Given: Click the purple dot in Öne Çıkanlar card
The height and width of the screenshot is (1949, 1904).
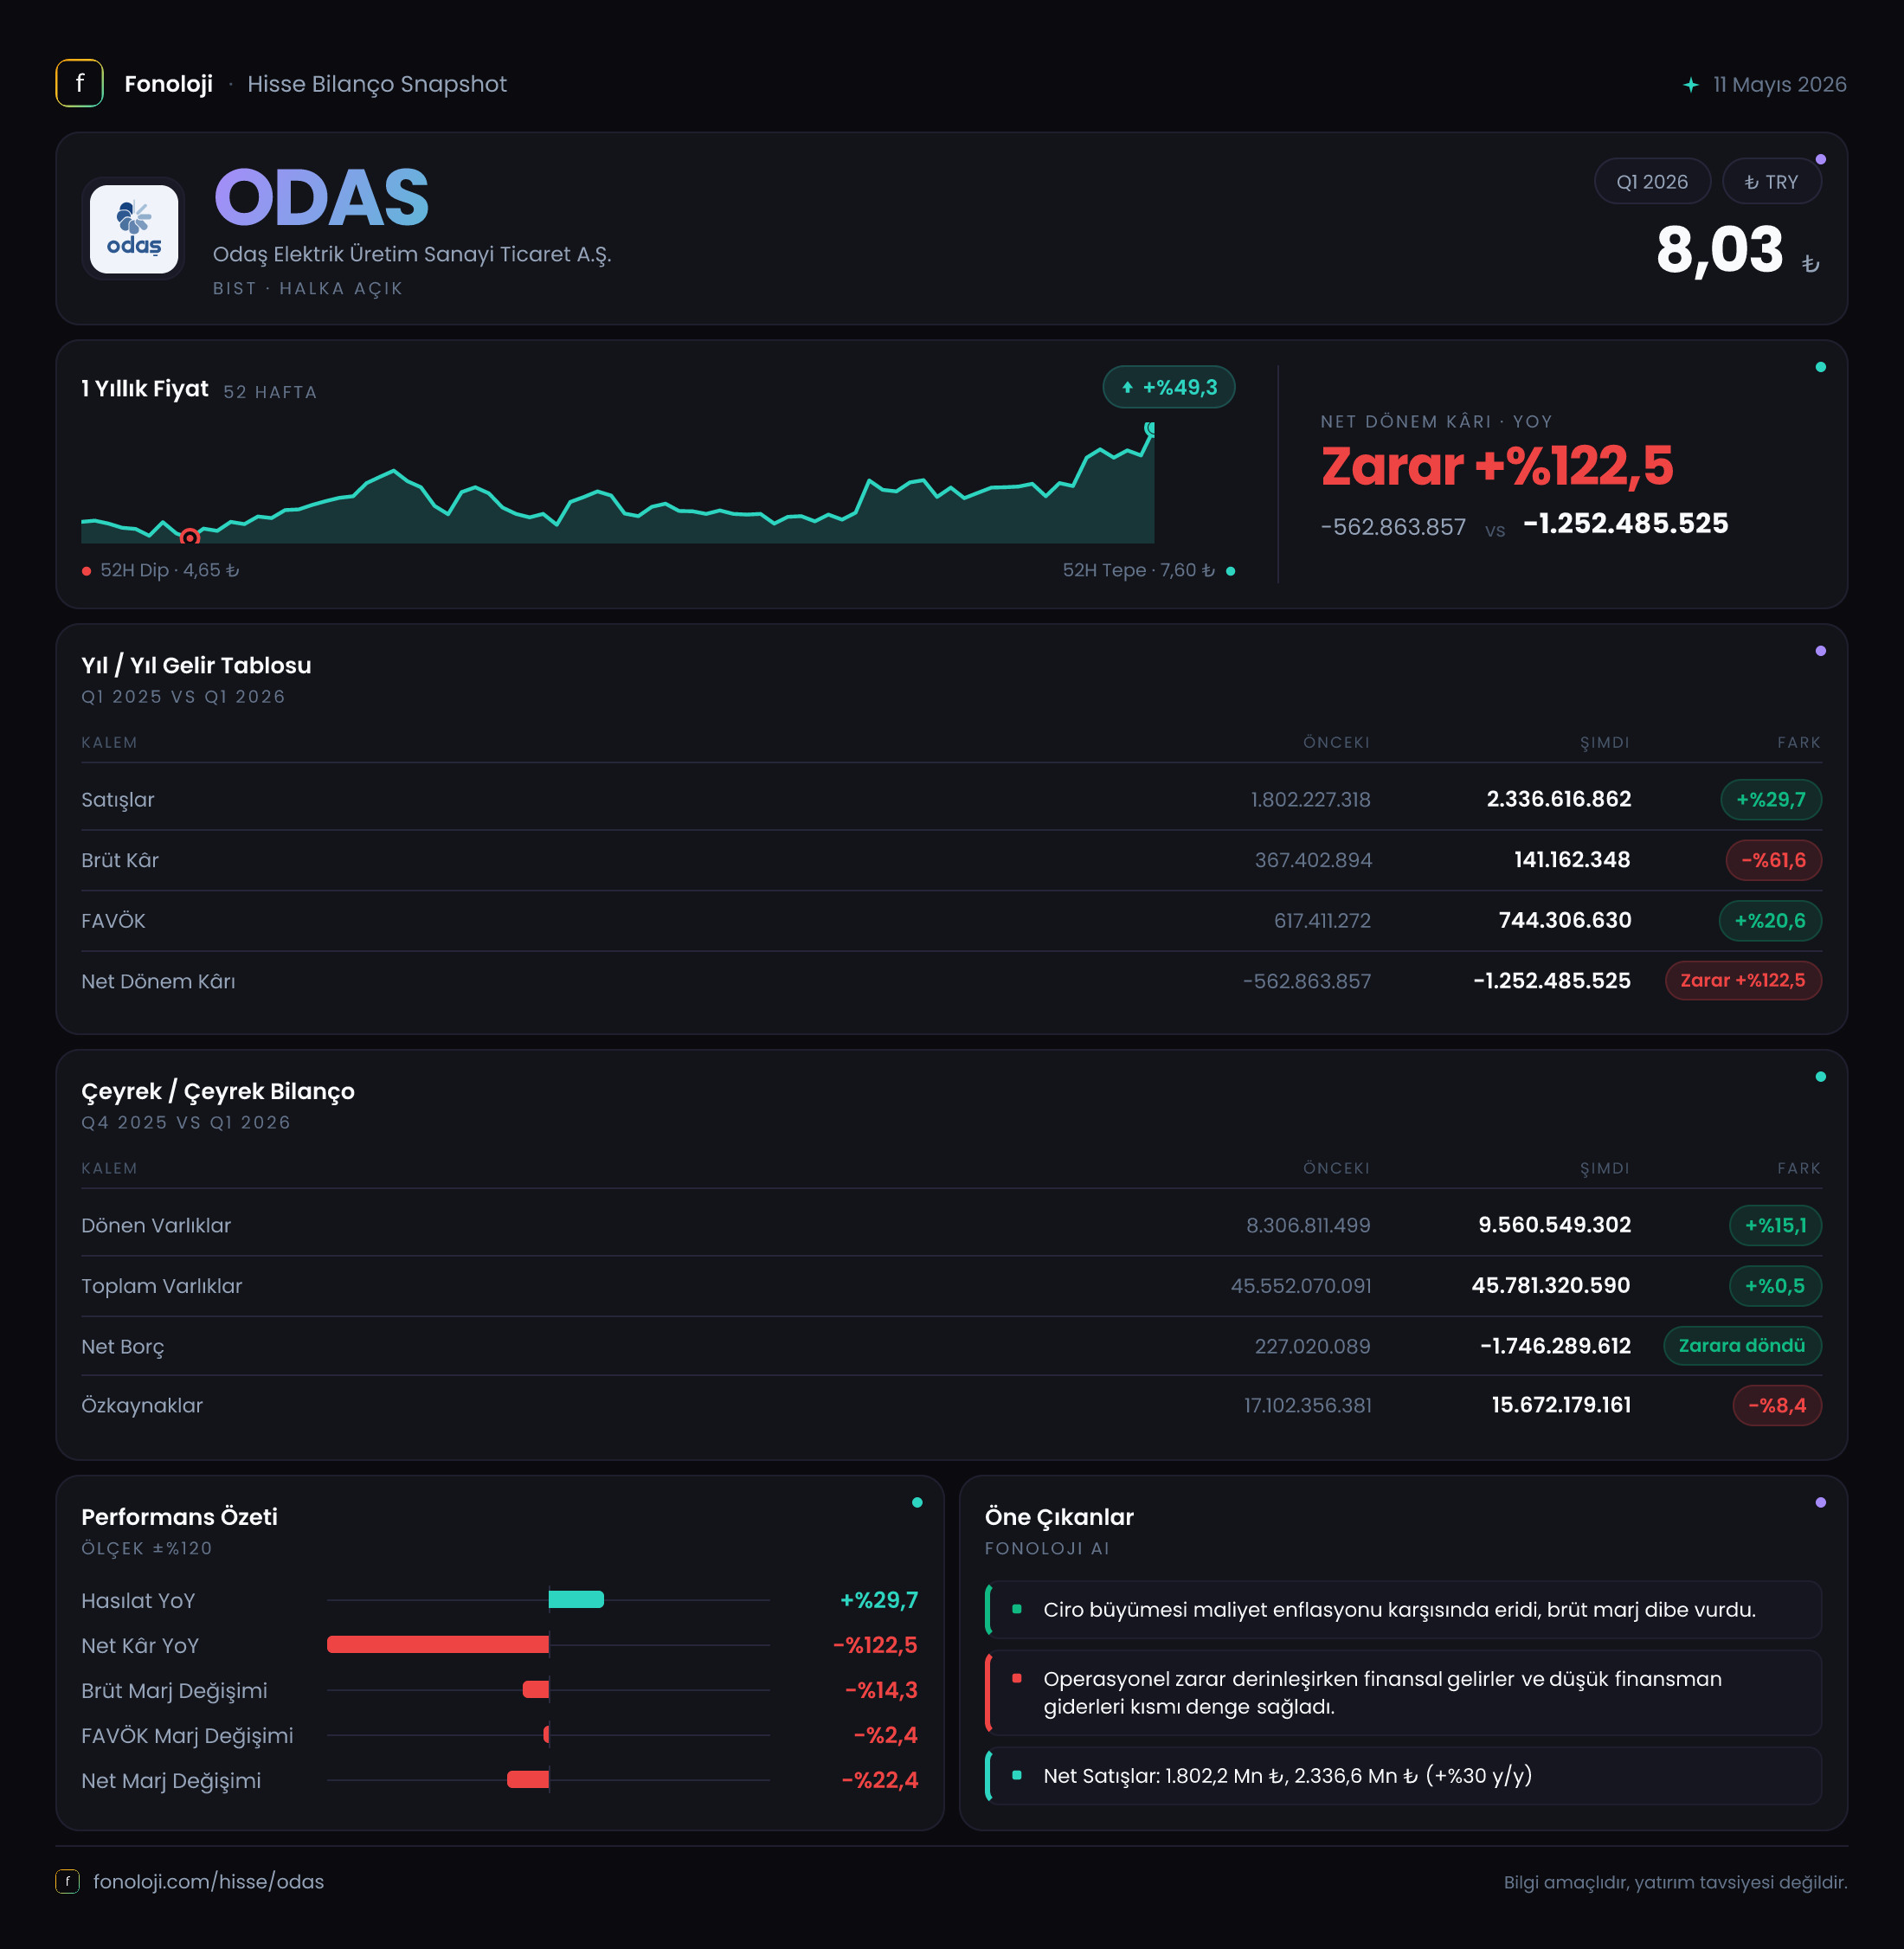Looking at the screenshot, I should tap(1820, 1502).
